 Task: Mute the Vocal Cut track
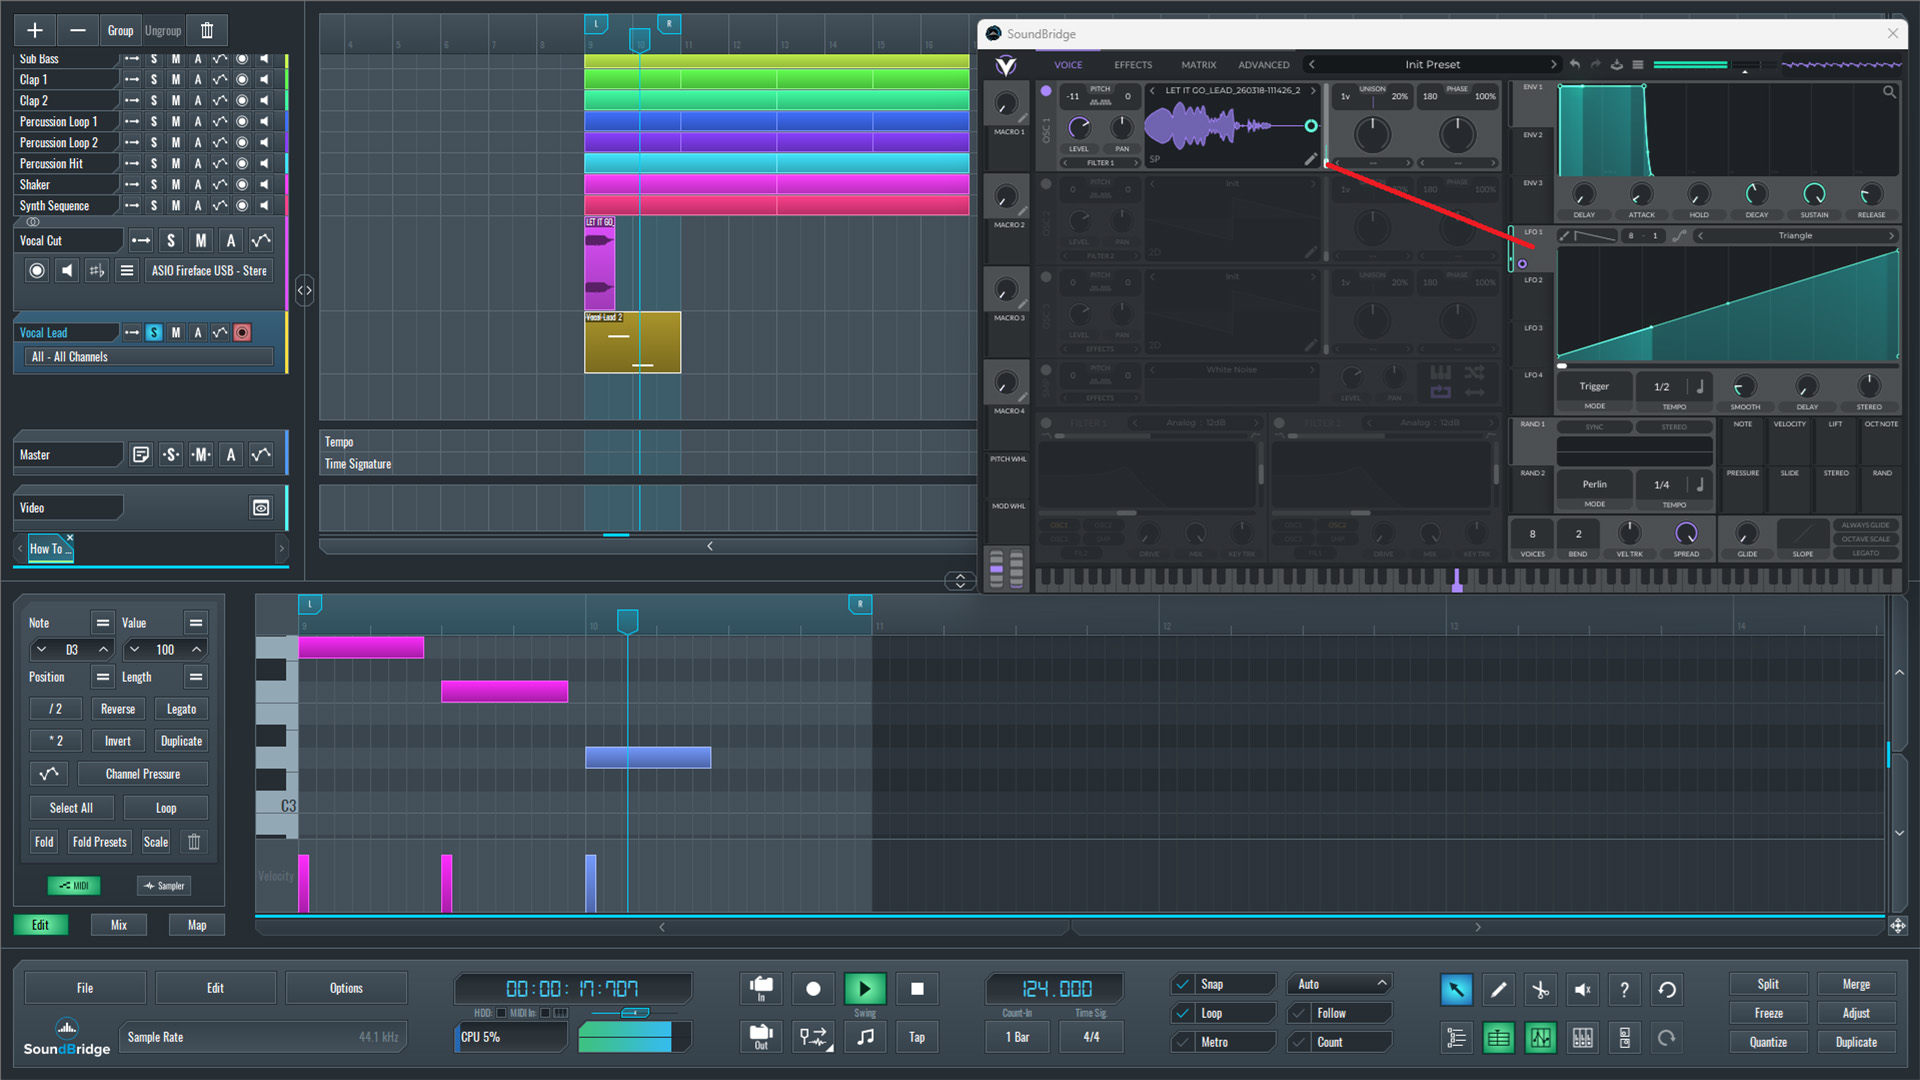(201, 241)
